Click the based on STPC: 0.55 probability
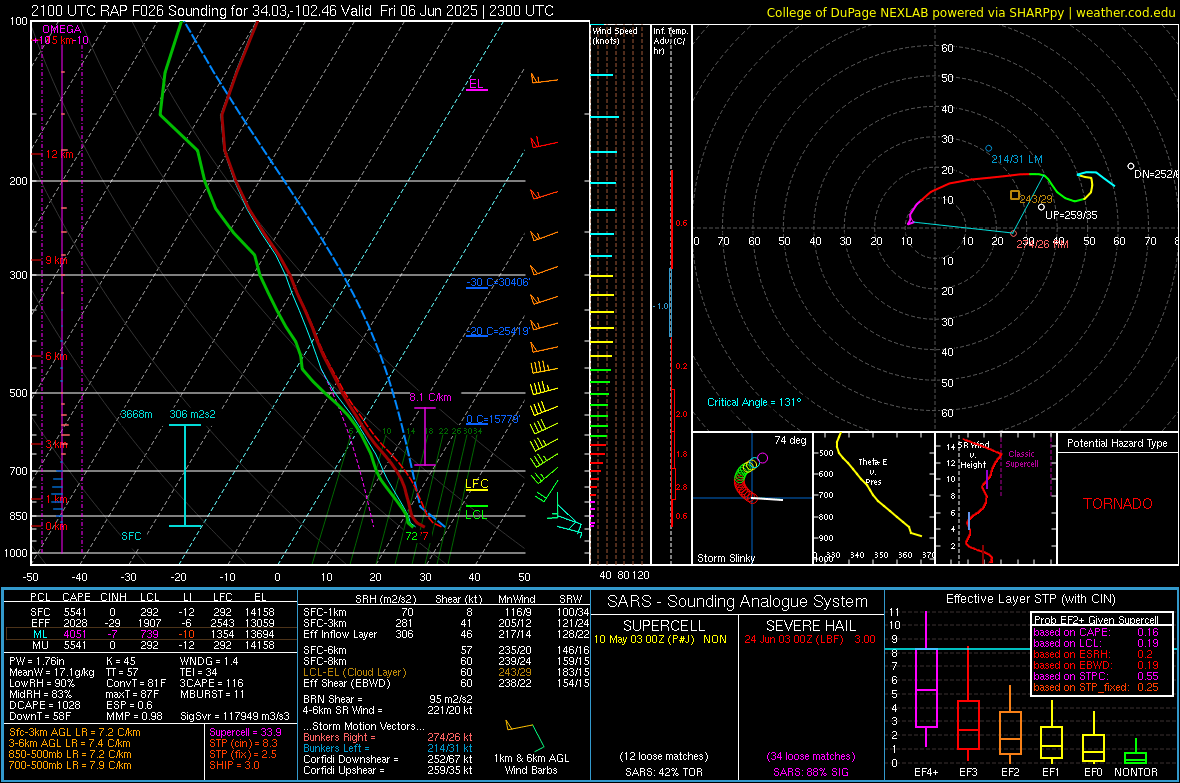 point(1096,676)
